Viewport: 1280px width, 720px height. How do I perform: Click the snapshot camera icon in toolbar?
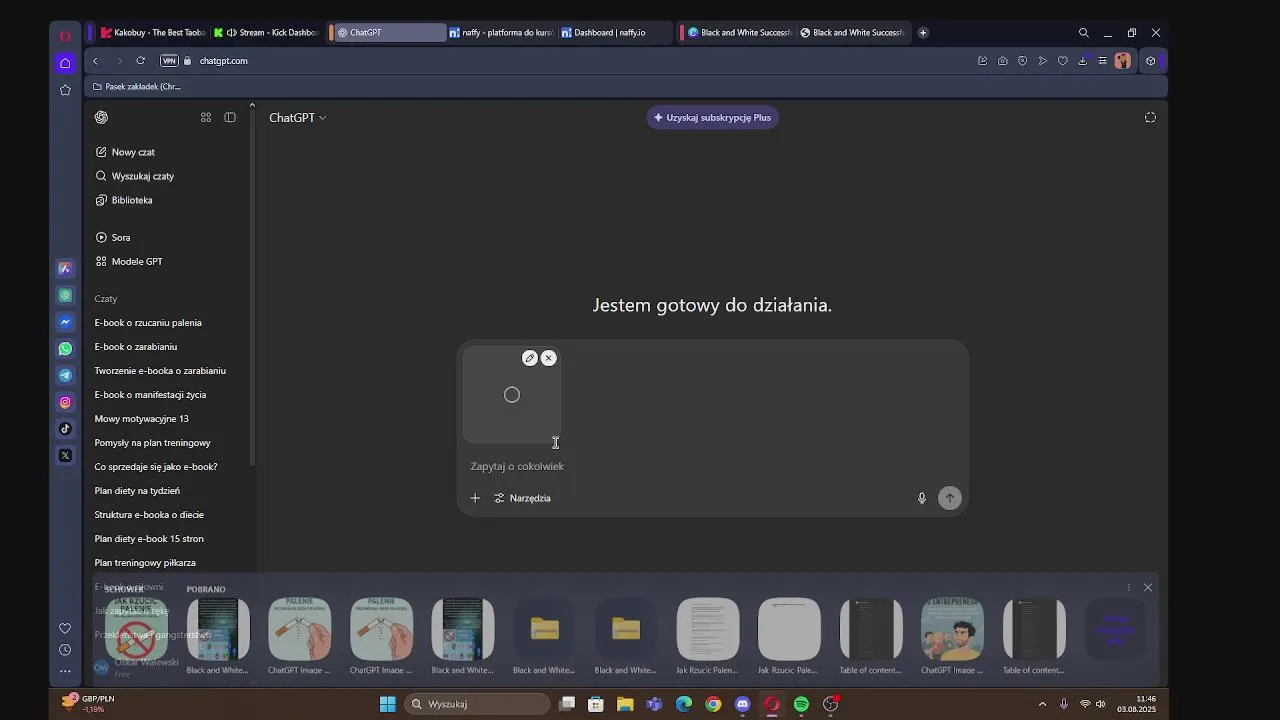[1002, 61]
